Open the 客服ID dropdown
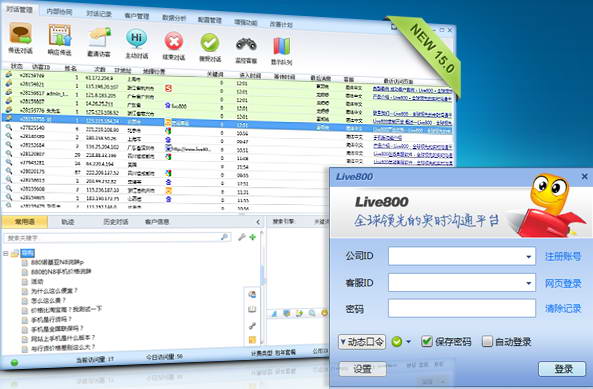Image resolution: width=593 pixels, height=389 pixels. point(528,283)
